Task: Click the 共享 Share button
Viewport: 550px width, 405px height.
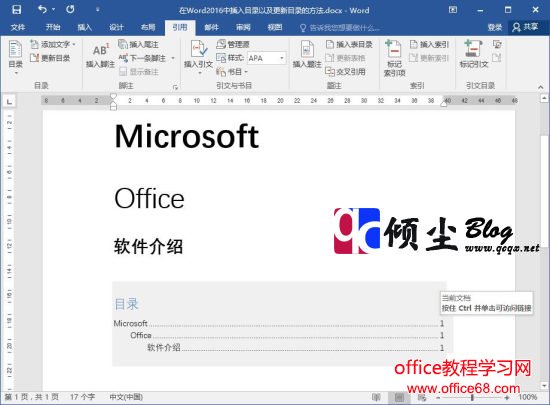Action: [525, 27]
